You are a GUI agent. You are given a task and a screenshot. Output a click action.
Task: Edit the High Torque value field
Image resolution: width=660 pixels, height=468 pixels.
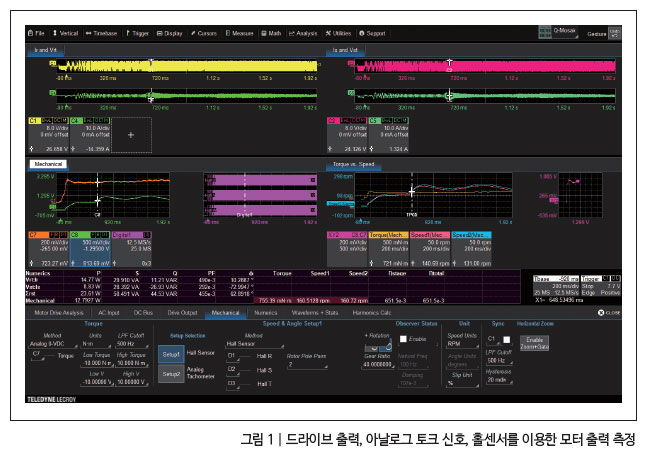click(132, 363)
